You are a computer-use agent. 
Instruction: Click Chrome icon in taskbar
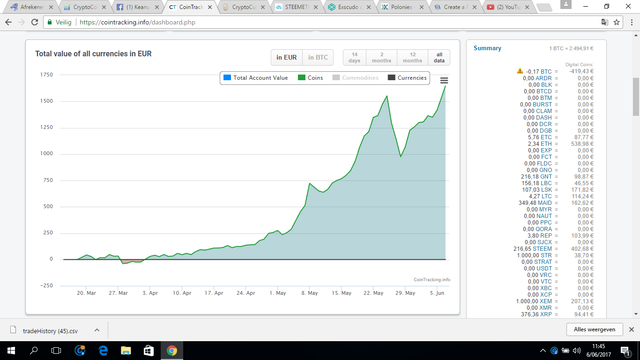click(172, 351)
